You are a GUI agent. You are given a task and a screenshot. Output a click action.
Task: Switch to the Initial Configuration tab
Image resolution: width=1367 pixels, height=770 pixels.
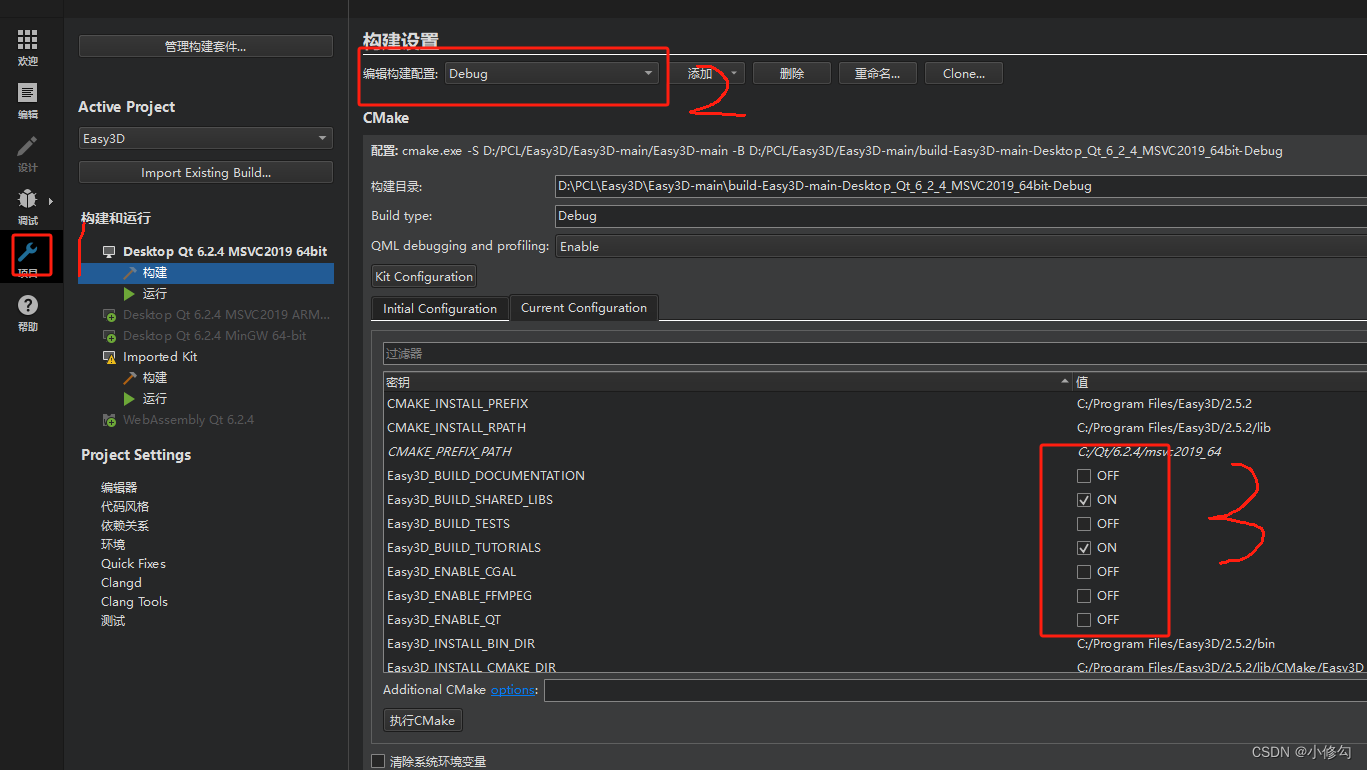click(x=439, y=308)
